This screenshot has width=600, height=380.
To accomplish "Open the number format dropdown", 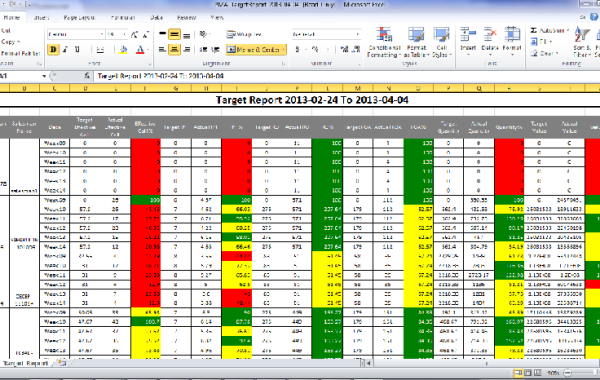I will (x=357, y=34).
